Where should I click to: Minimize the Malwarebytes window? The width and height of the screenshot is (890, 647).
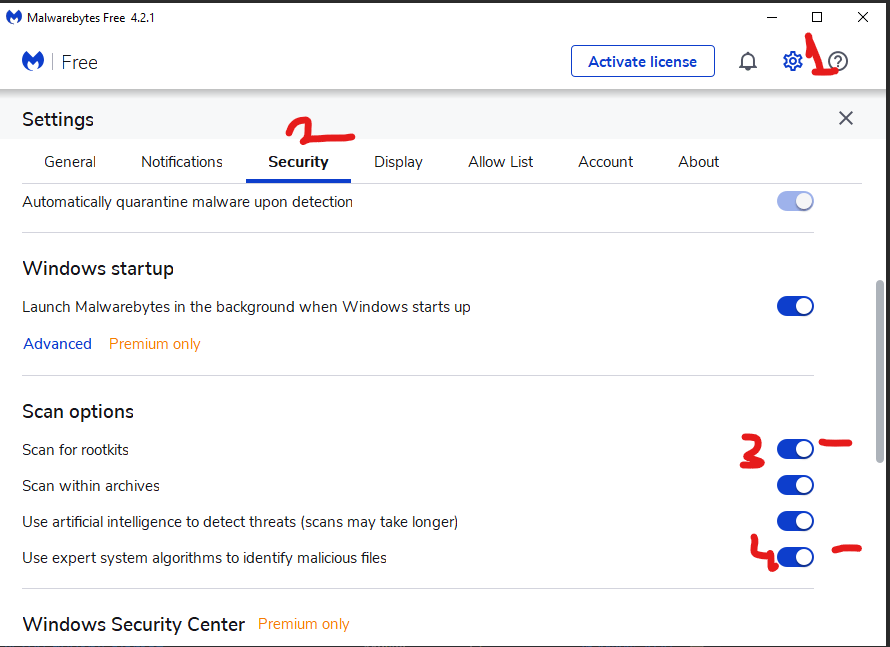point(772,18)
